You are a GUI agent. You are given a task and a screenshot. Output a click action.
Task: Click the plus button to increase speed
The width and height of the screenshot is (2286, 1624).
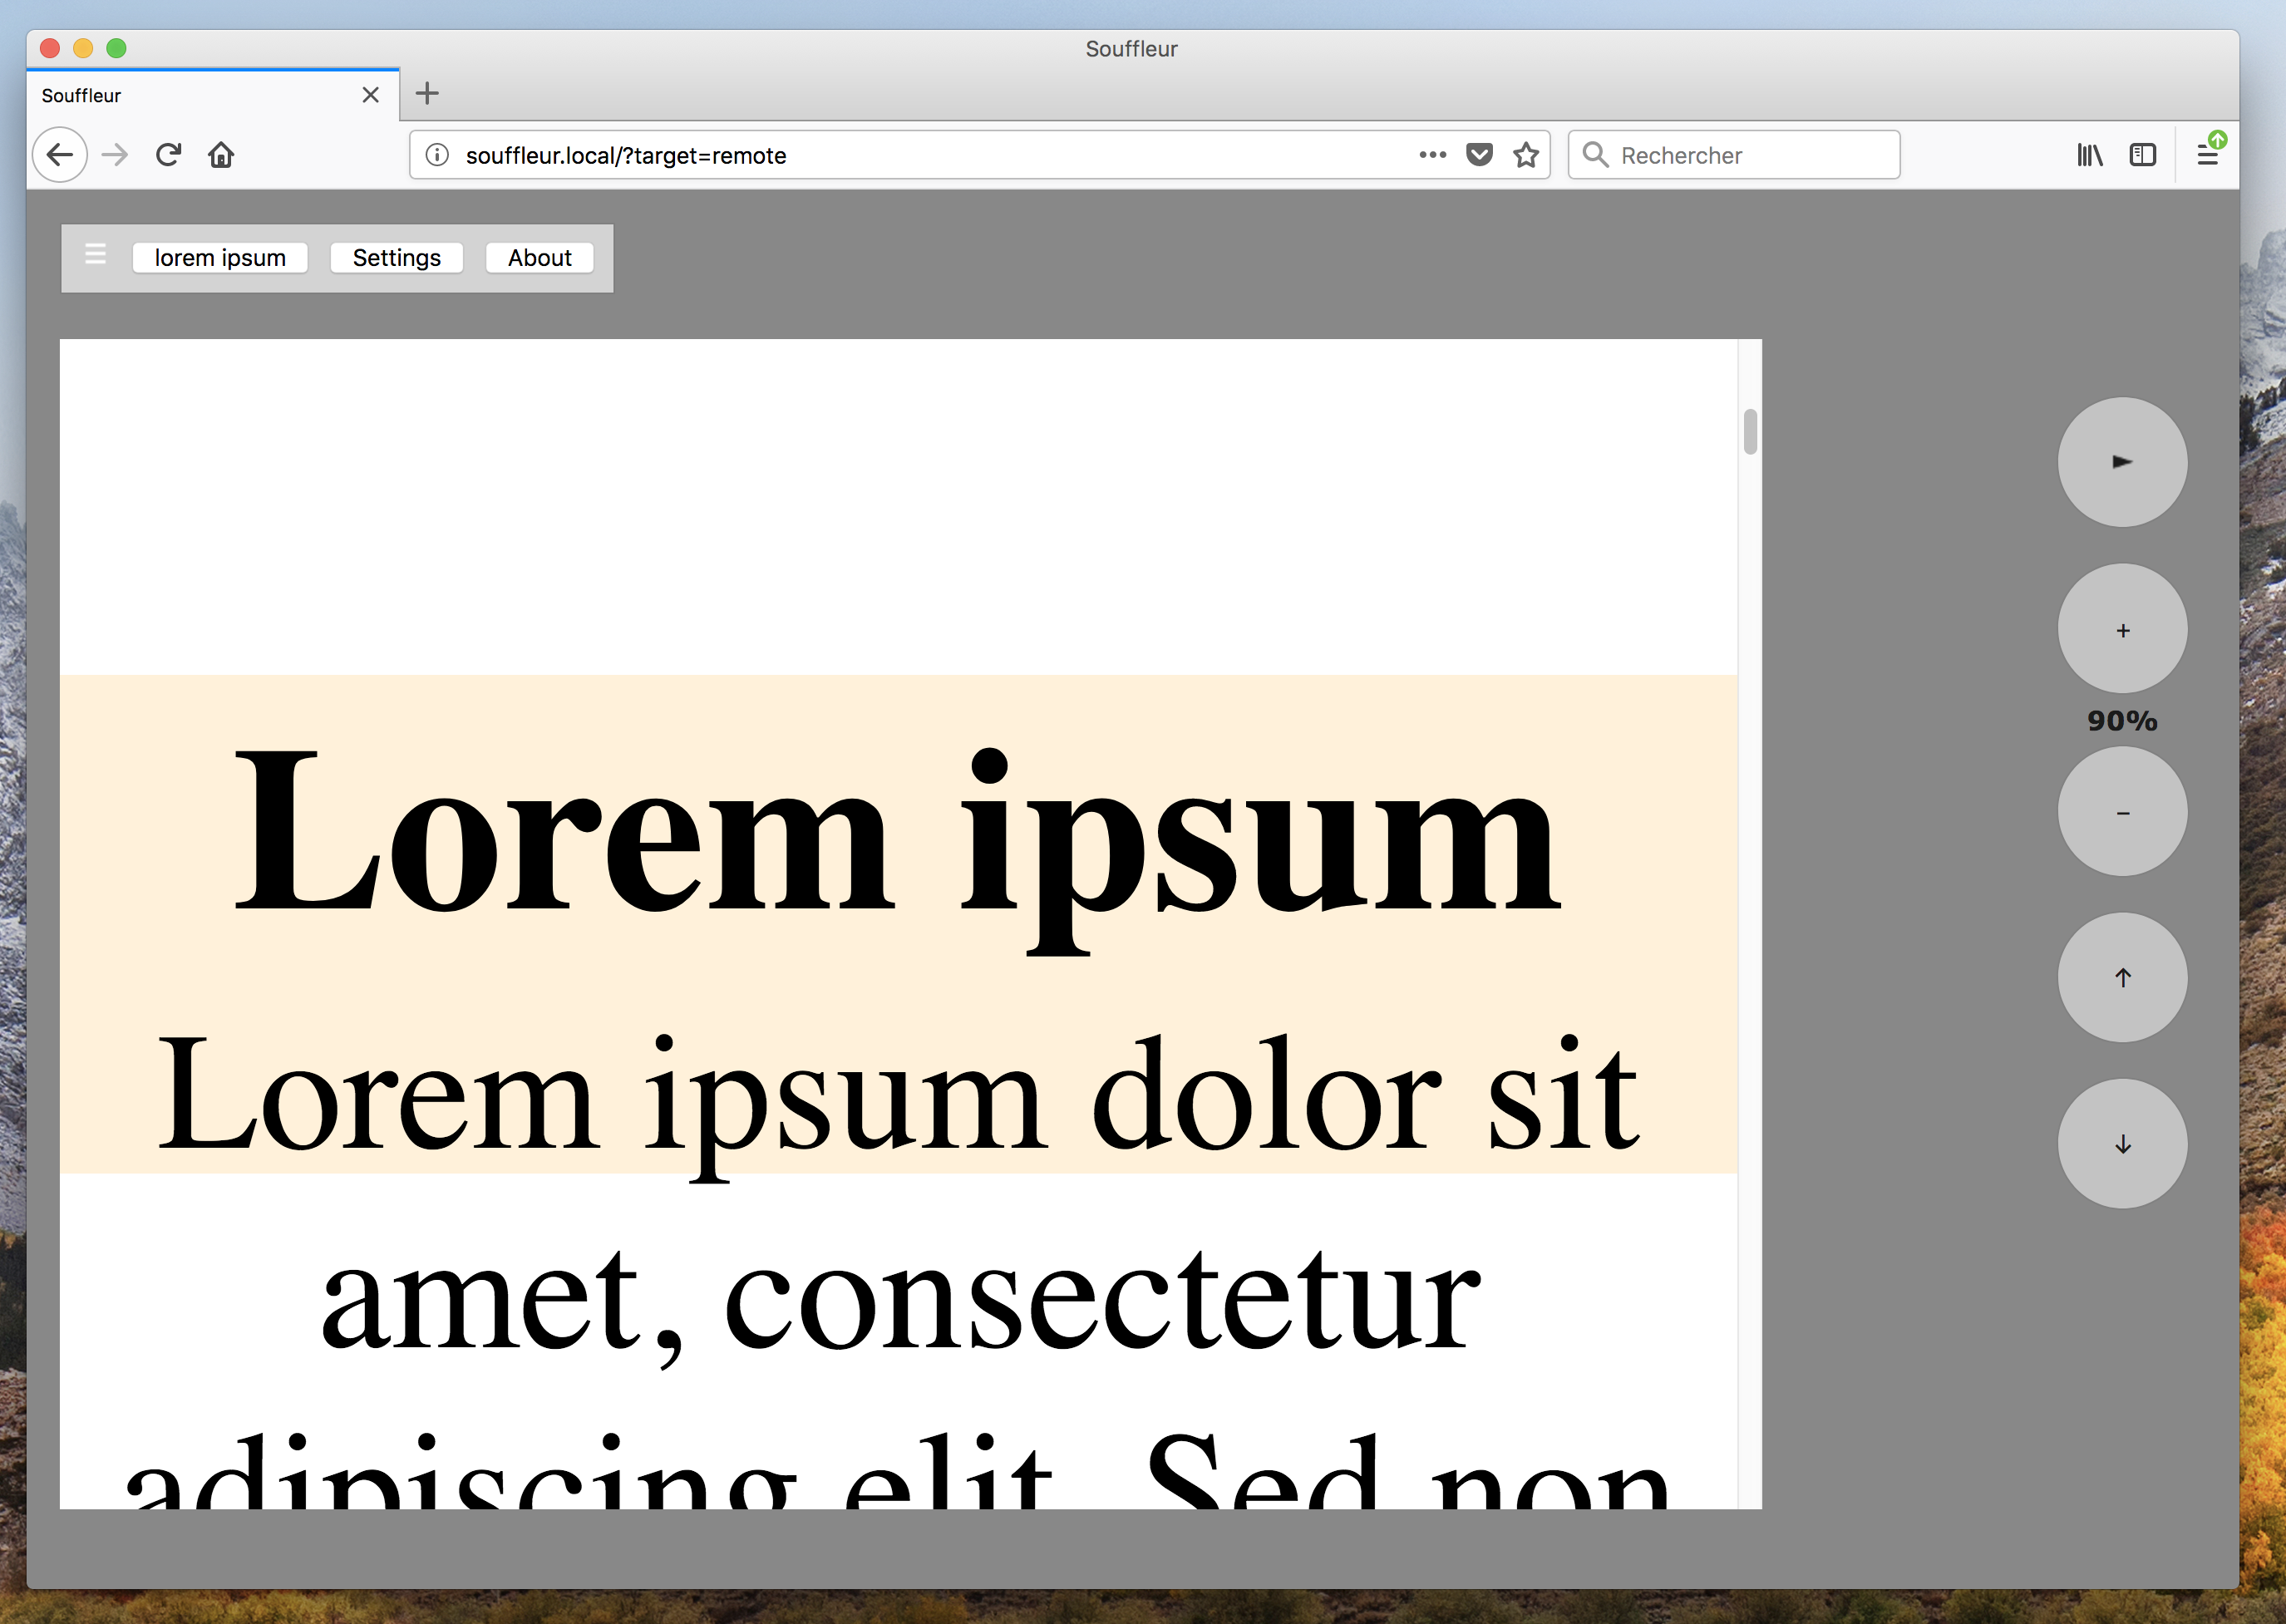tap(2121, 629)
